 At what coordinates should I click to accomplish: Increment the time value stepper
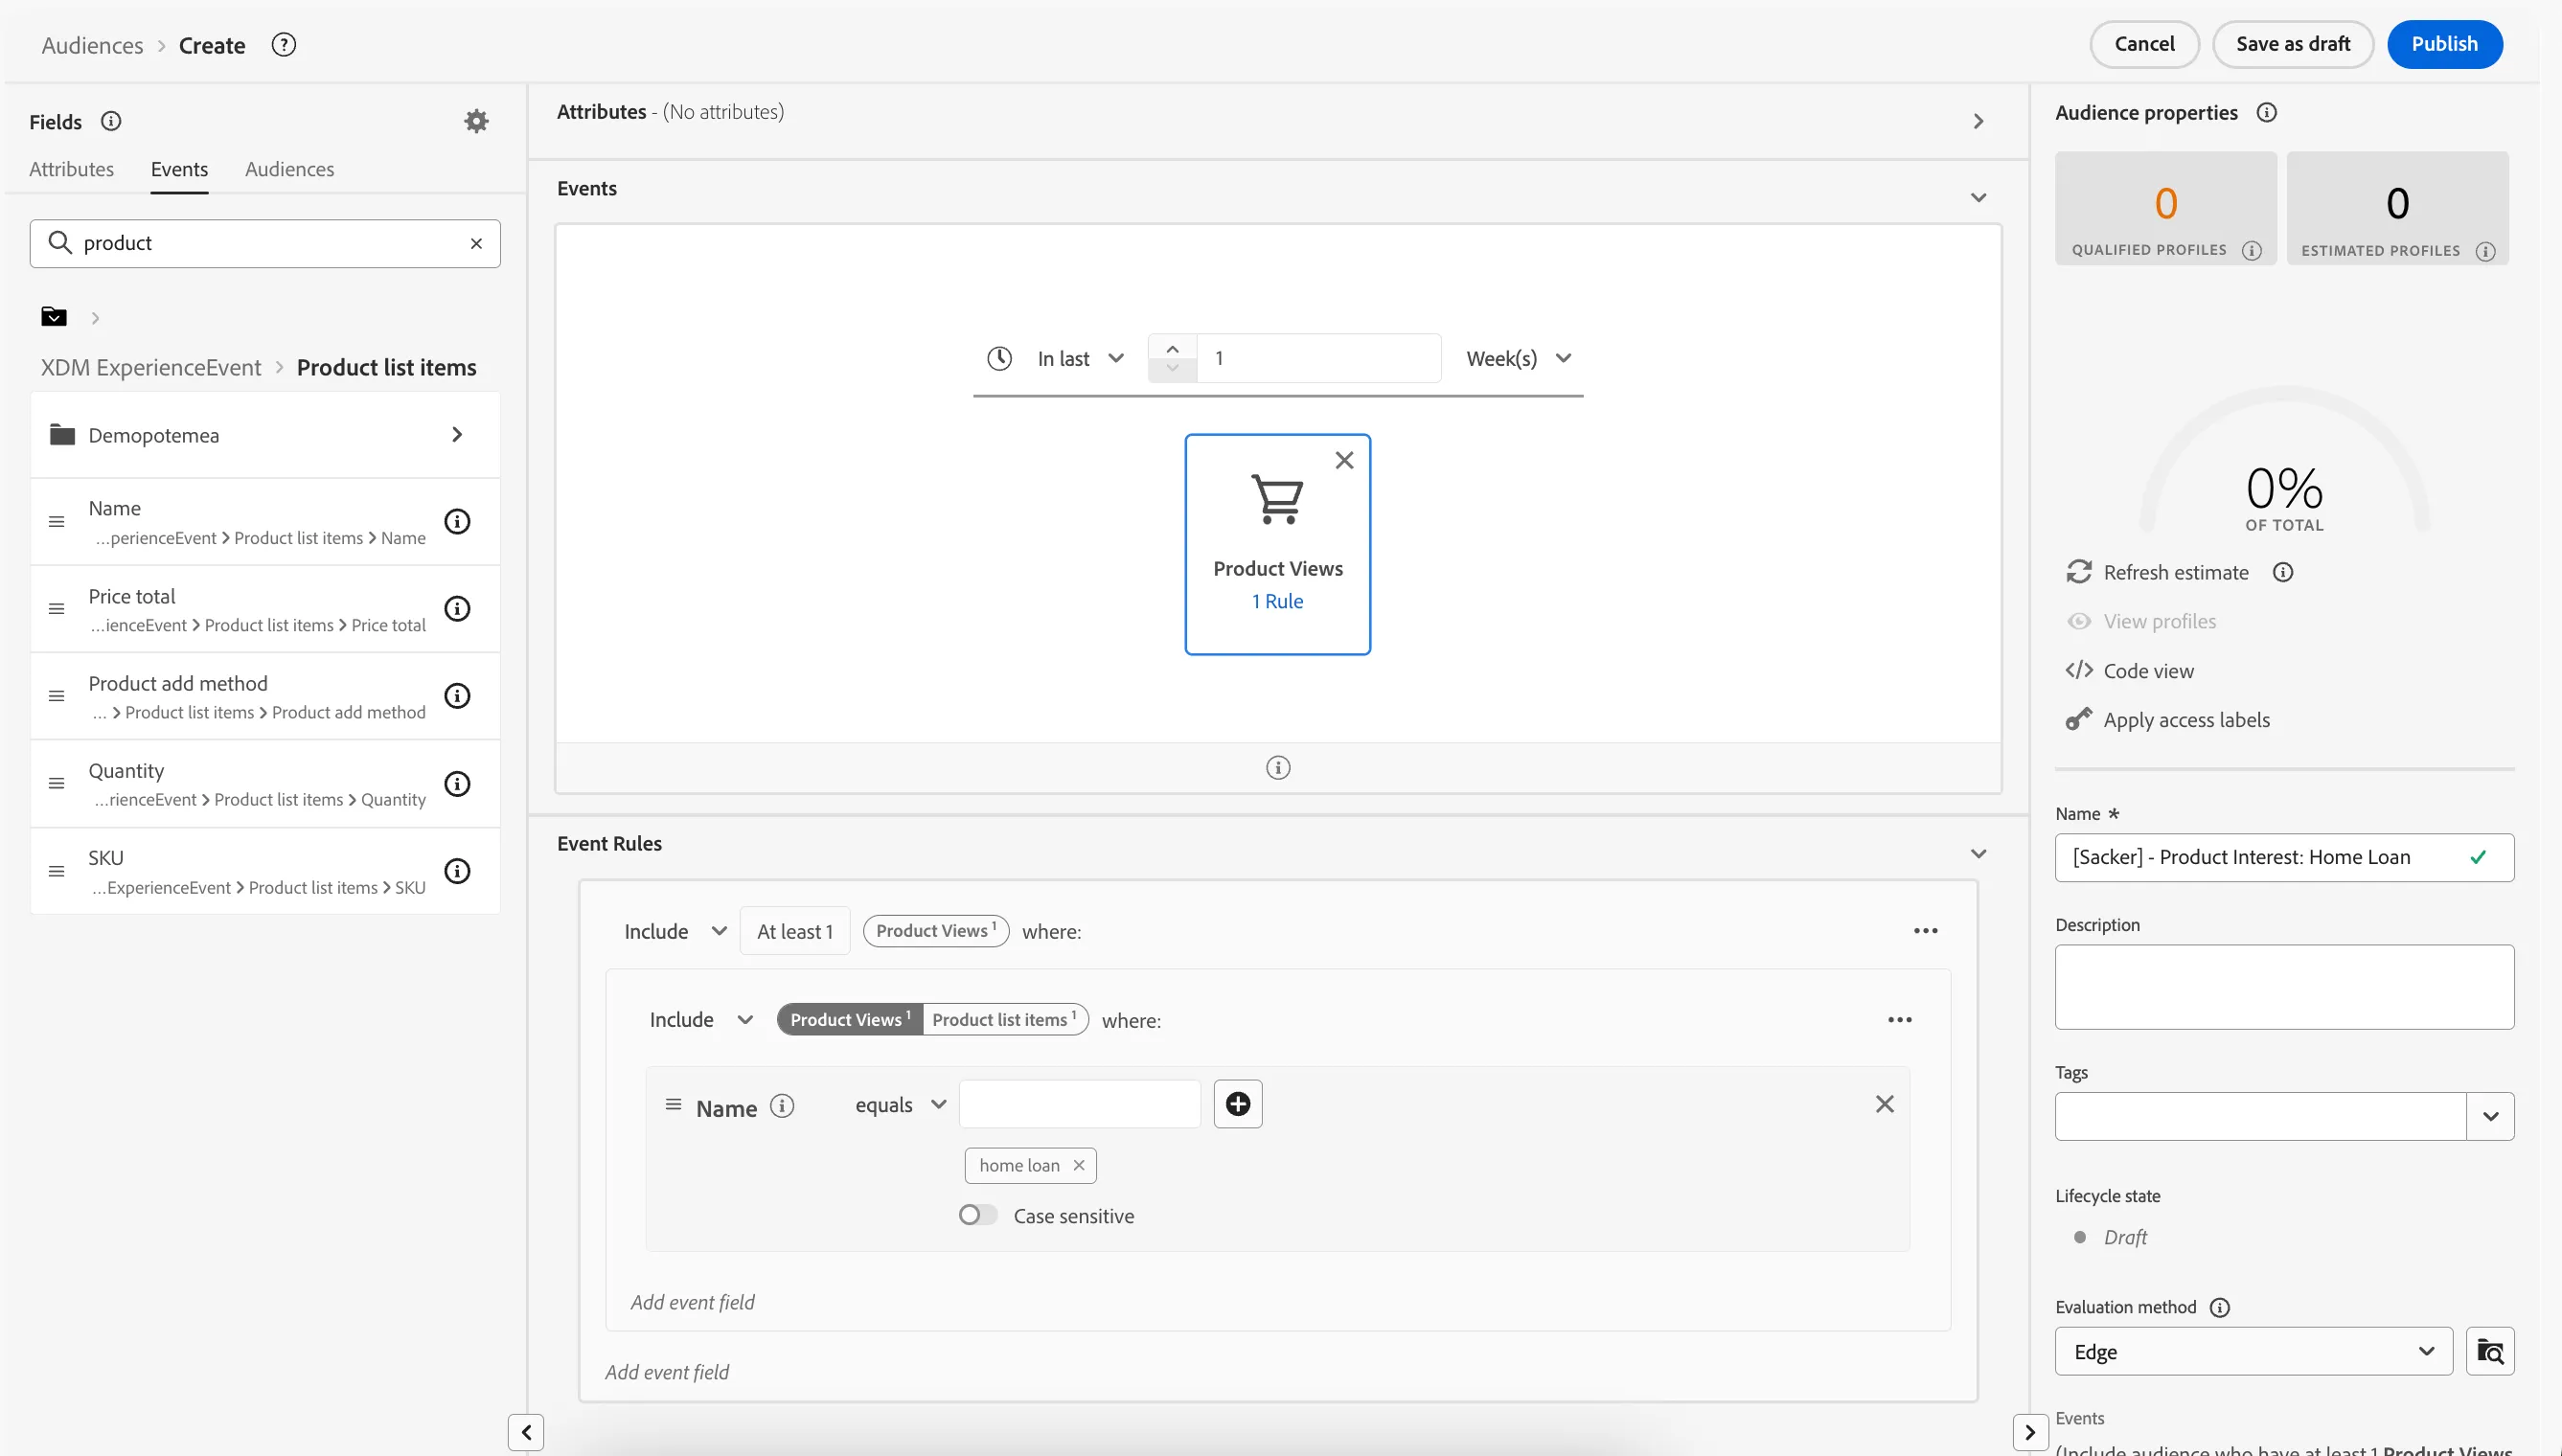point(1172,348)
